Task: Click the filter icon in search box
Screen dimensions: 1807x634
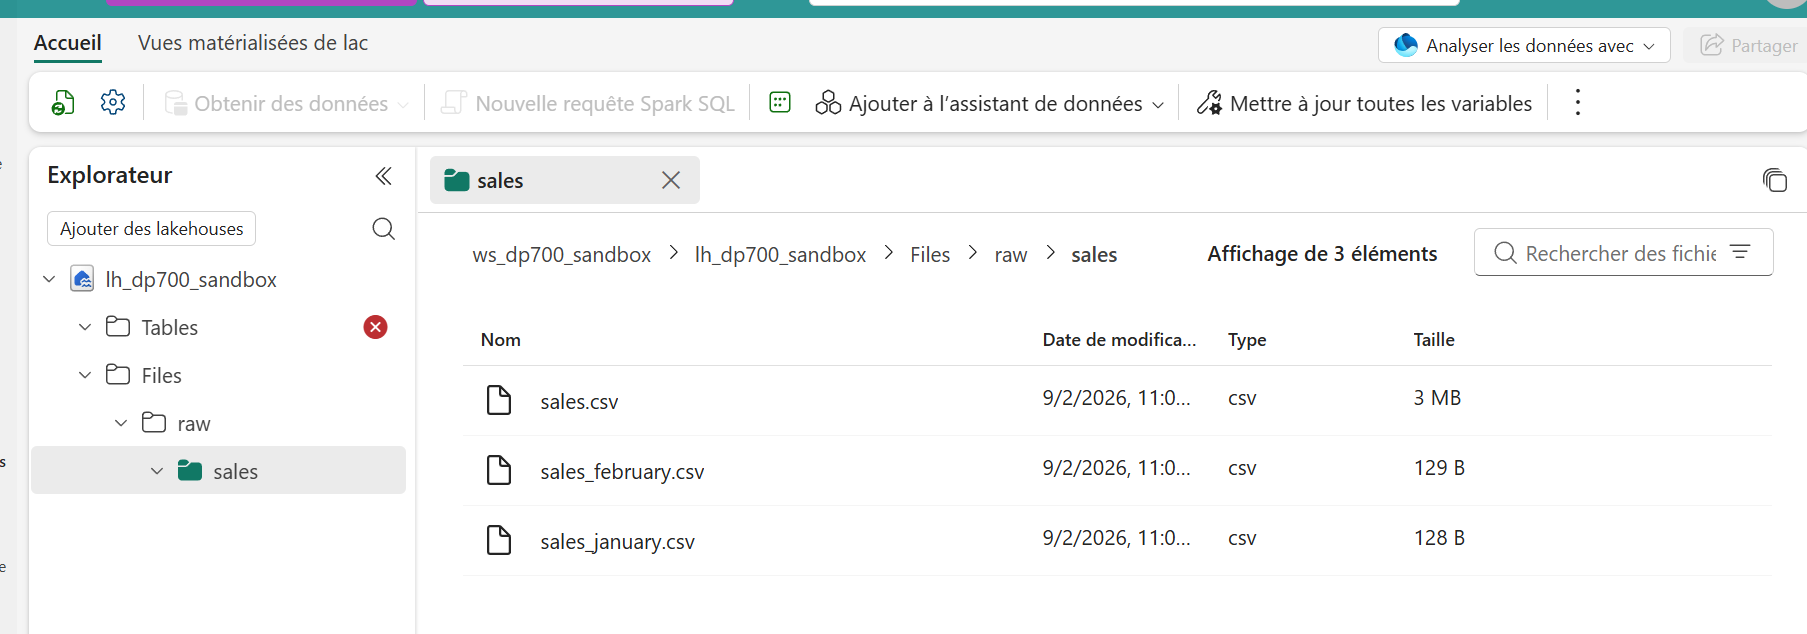Action: point(1741,252)
